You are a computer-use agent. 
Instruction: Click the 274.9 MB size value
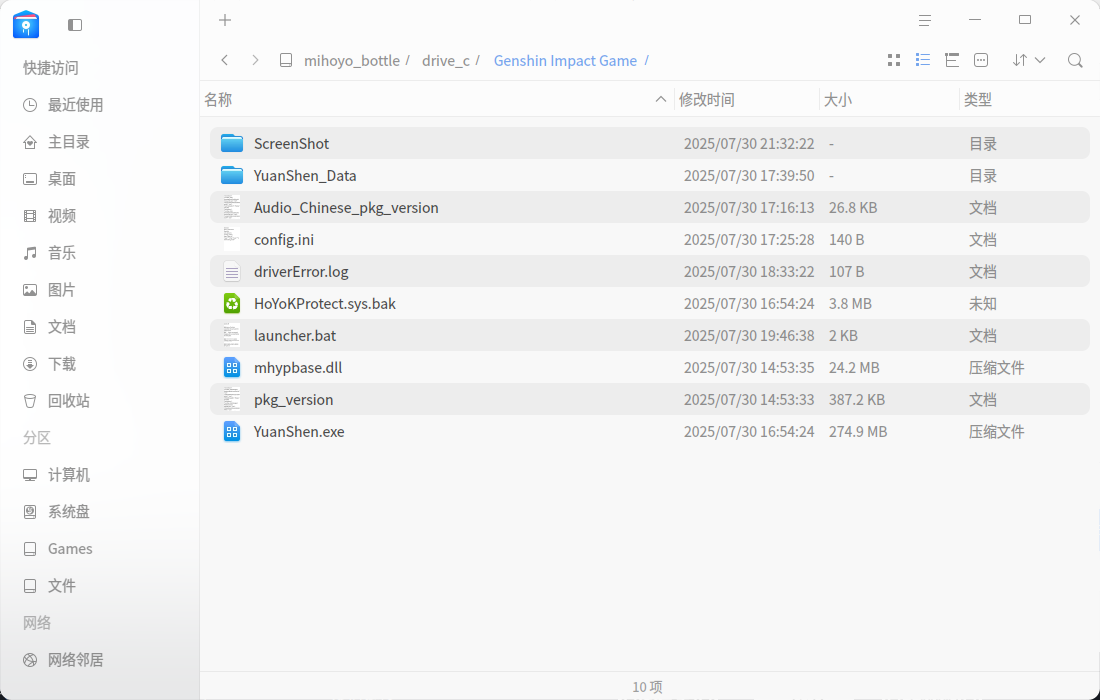[x=858, y=432]
